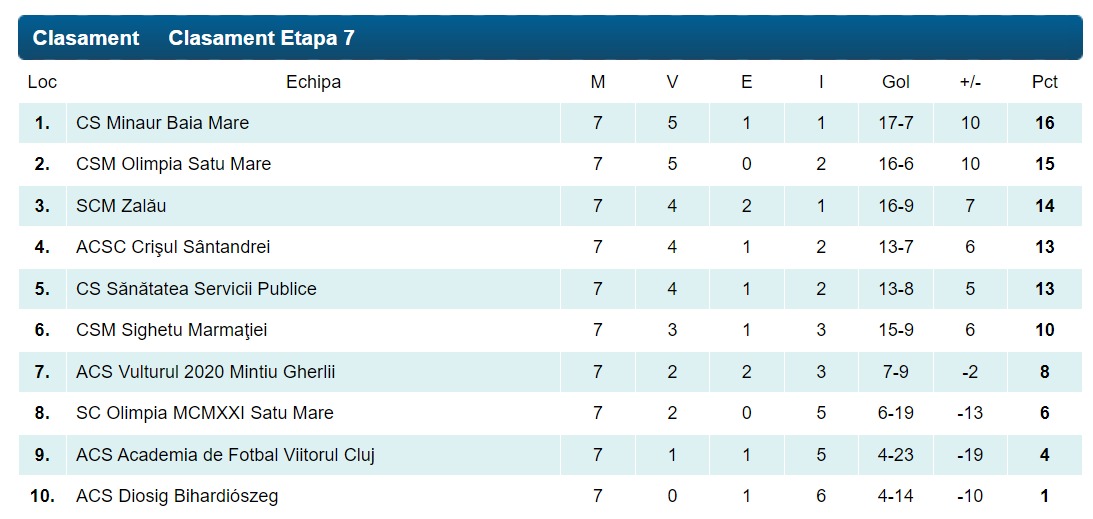Select ACSC Crişul Sântandrei row

click(173, 247)
